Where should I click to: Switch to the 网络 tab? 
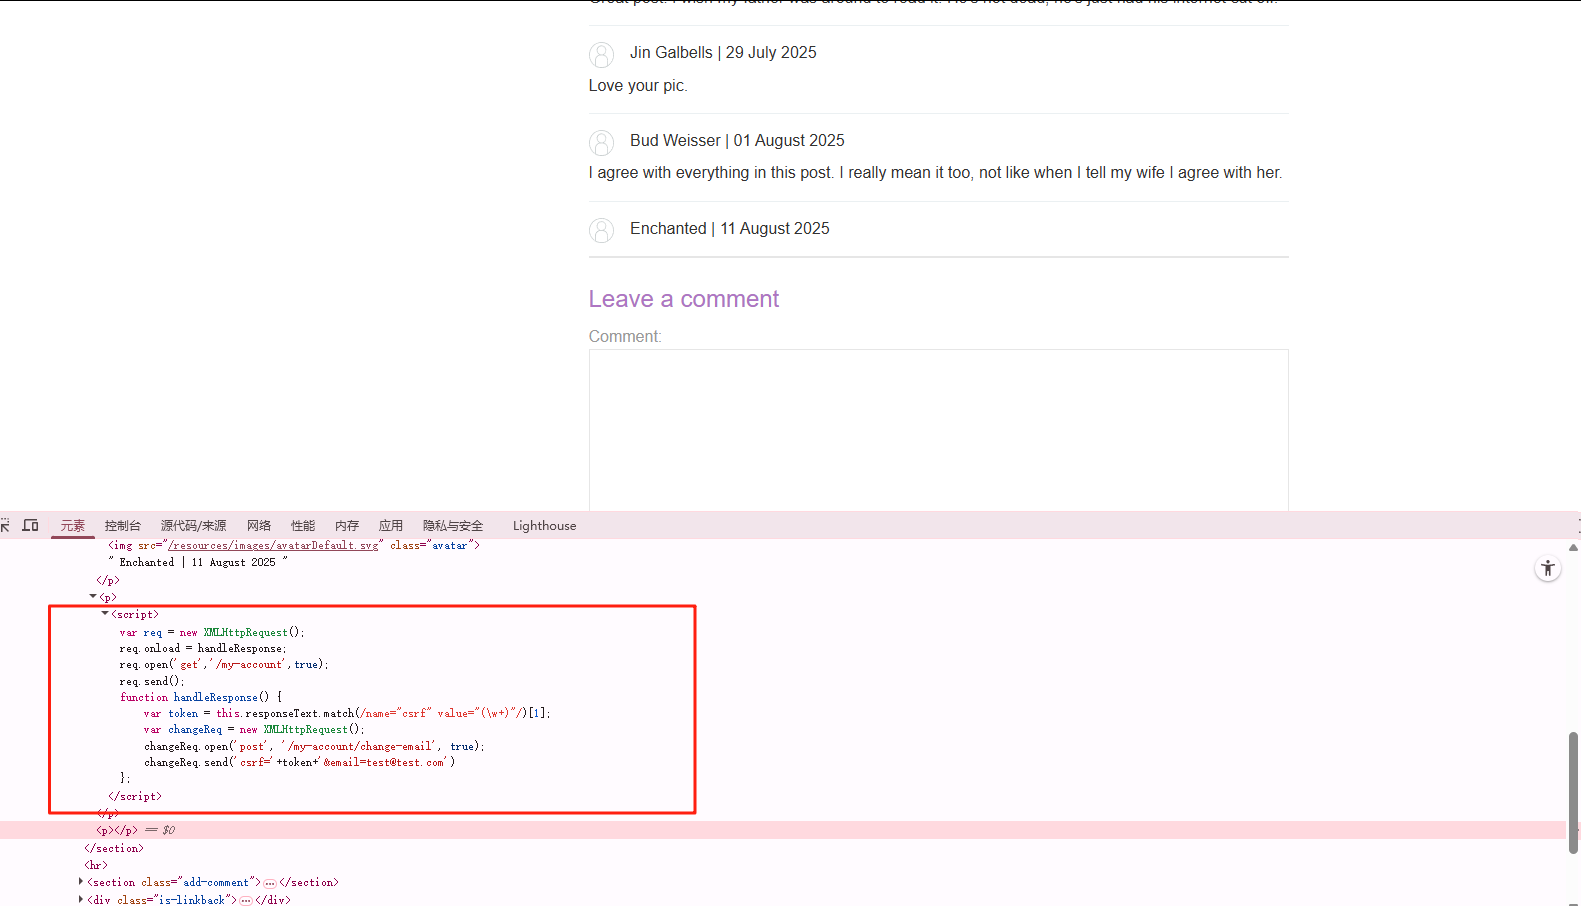click(259, 525)
